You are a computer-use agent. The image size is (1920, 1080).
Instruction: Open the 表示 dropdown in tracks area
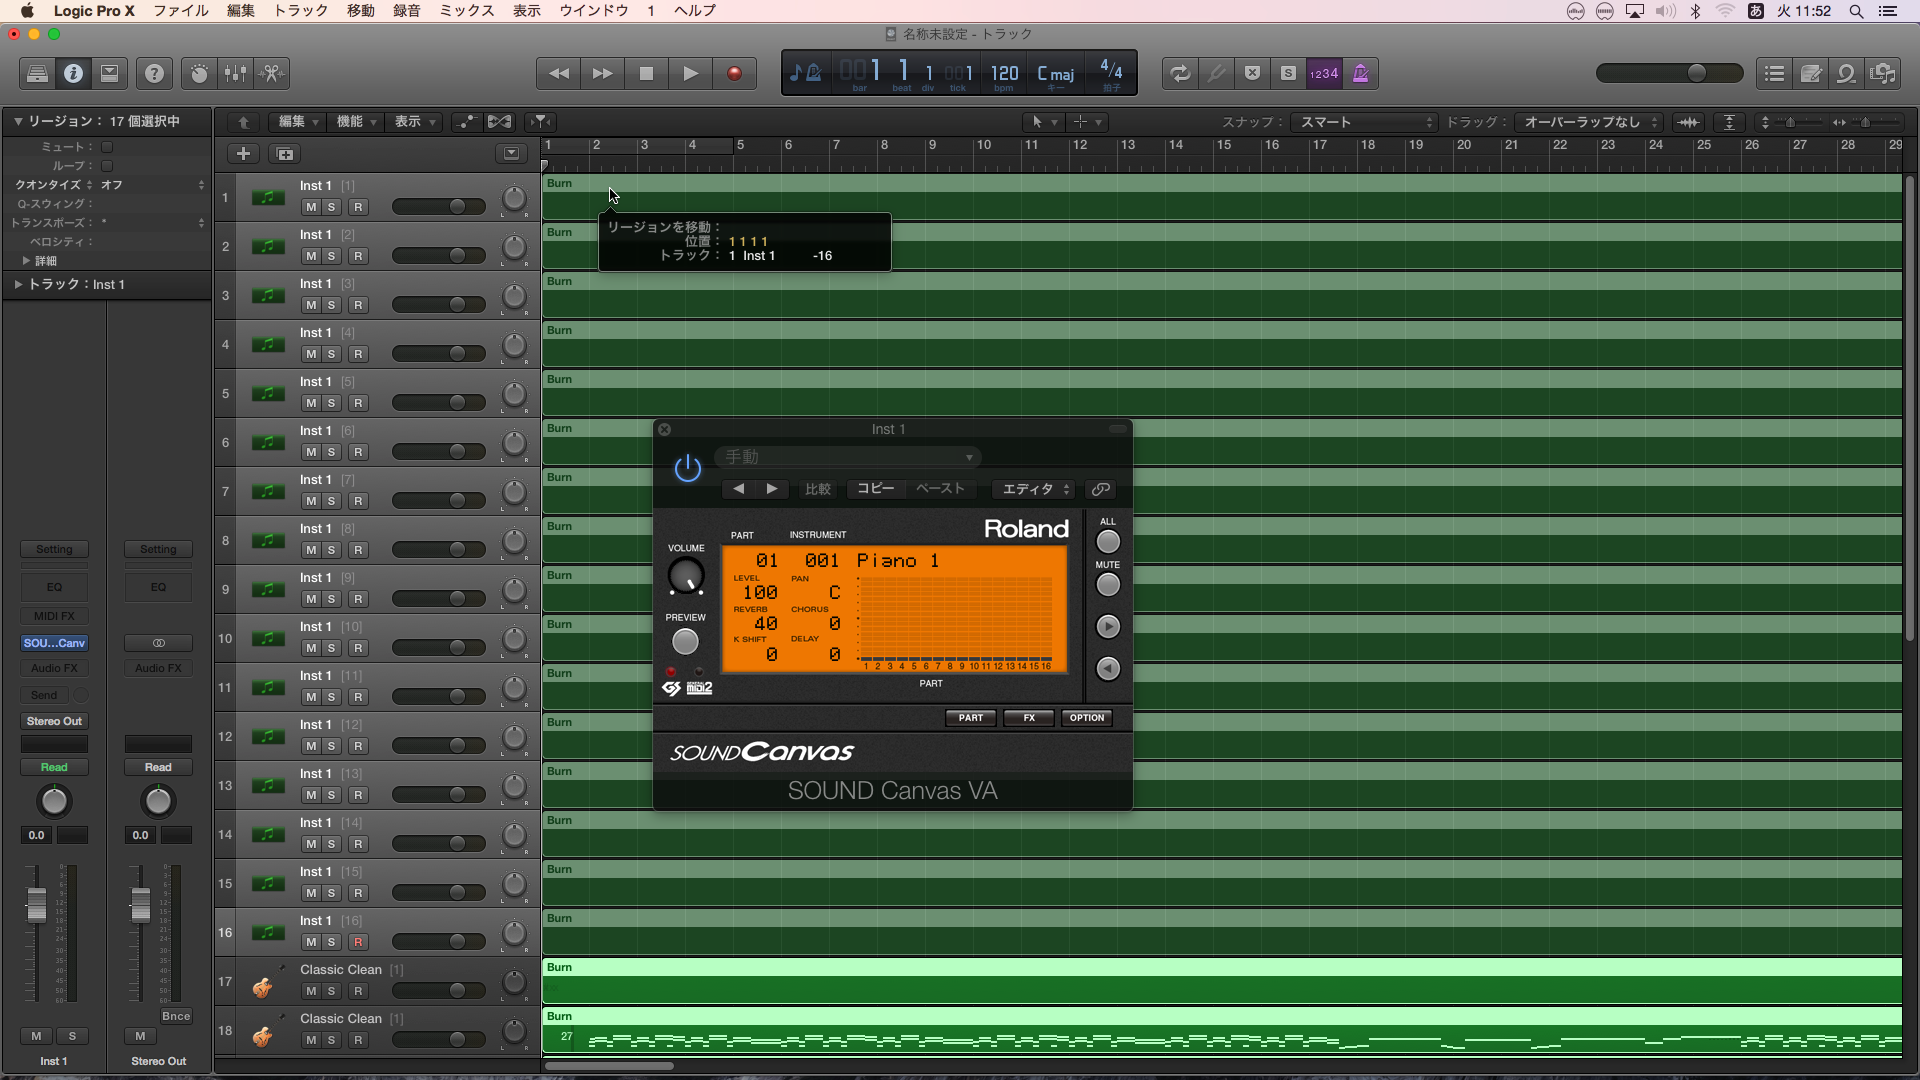415,122
